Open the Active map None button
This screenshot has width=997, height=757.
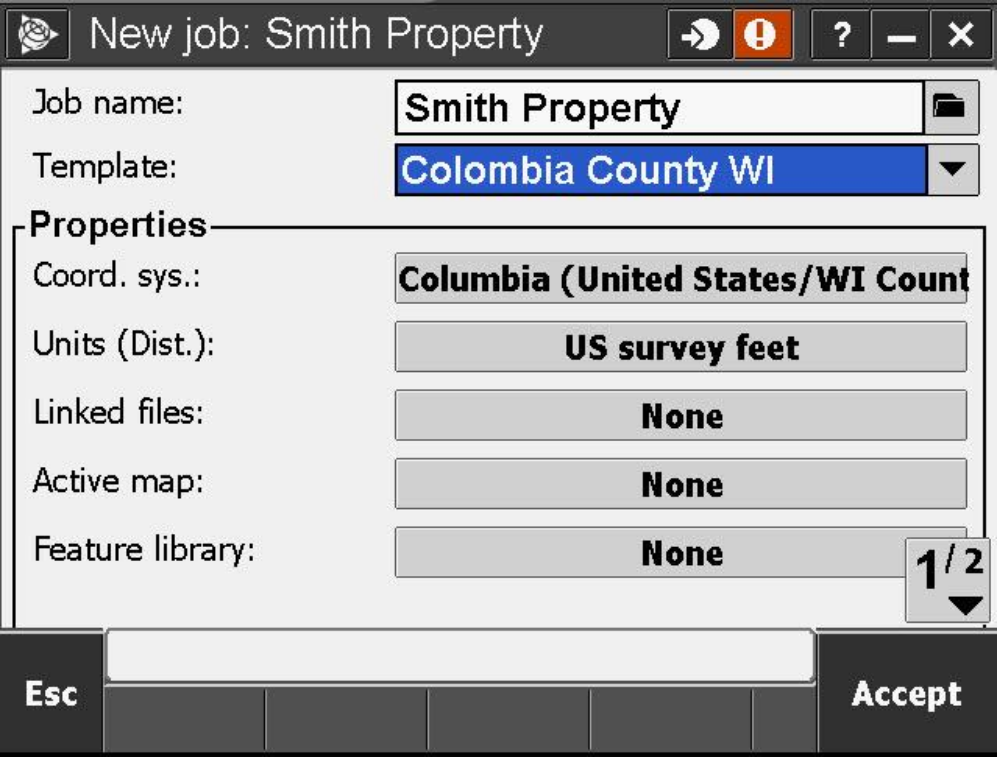tap(681, 484)
